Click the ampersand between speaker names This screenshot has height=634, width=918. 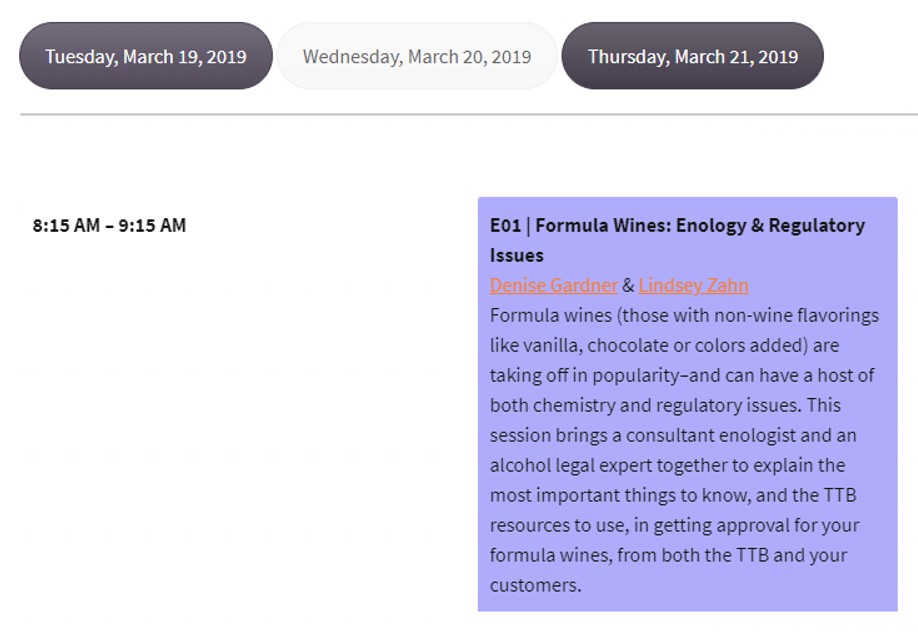point(628,285)
